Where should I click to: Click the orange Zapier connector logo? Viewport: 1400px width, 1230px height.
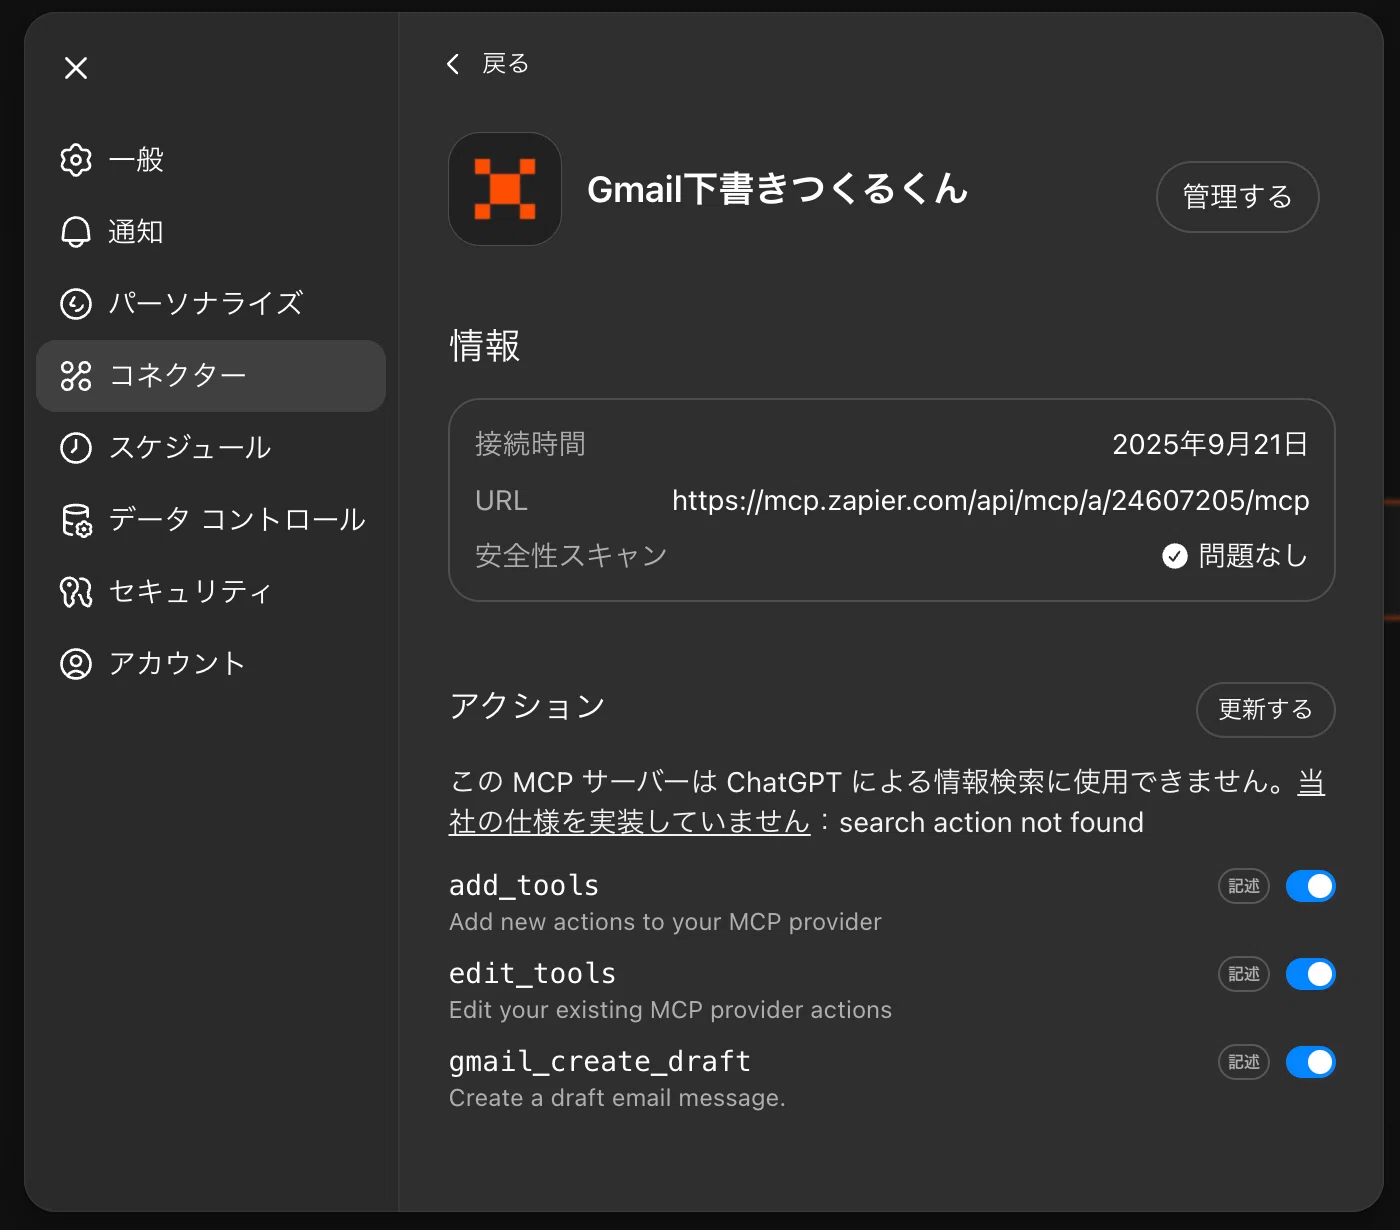(505, 189)
